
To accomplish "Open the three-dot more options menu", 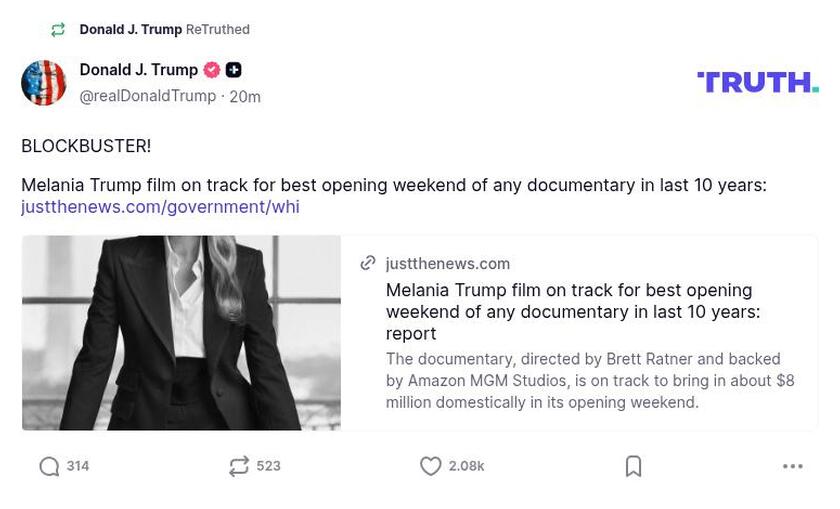I will tap(792, 466).
